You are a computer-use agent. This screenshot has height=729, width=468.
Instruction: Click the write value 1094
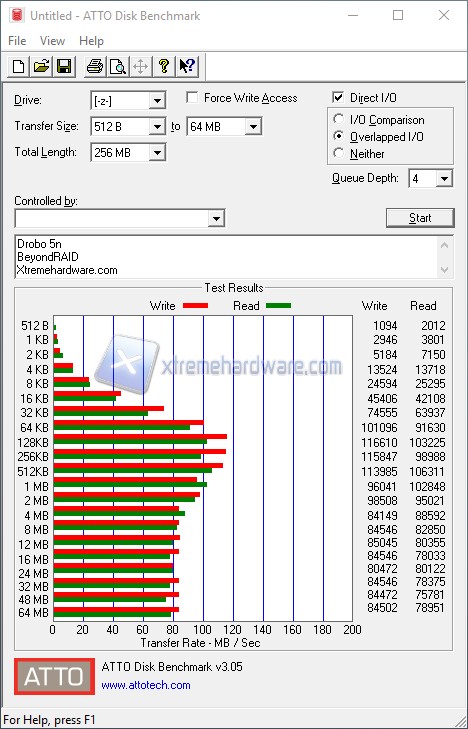coord(385,325)
